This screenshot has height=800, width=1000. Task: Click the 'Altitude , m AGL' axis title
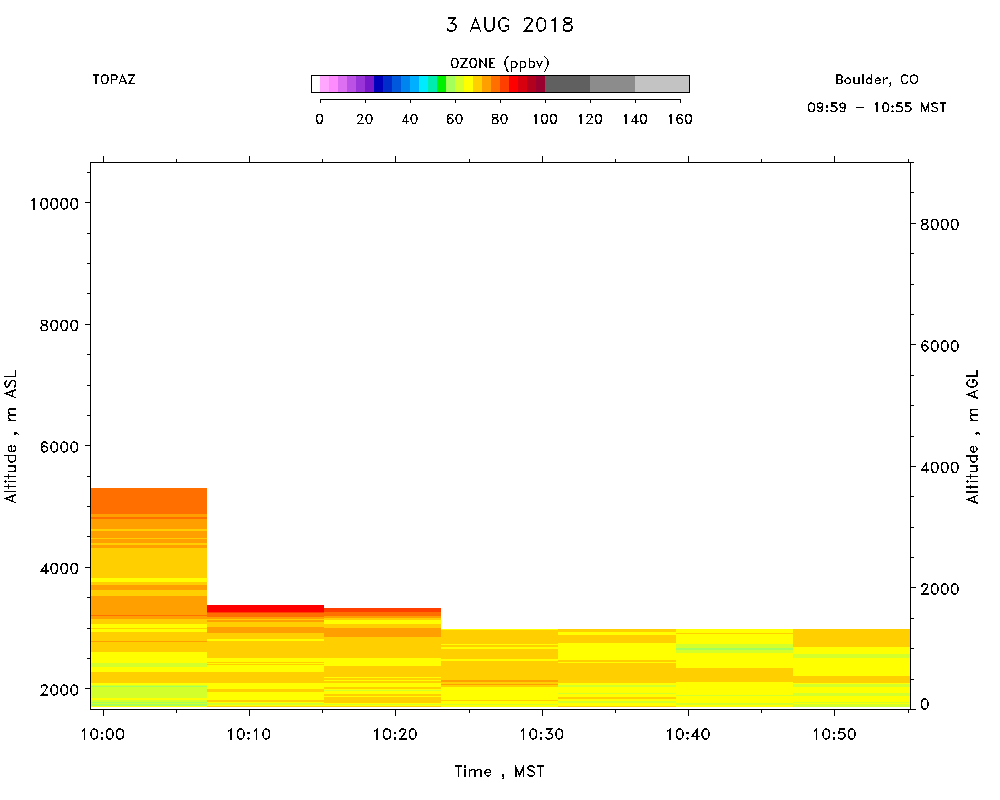(x=972, y=436)
